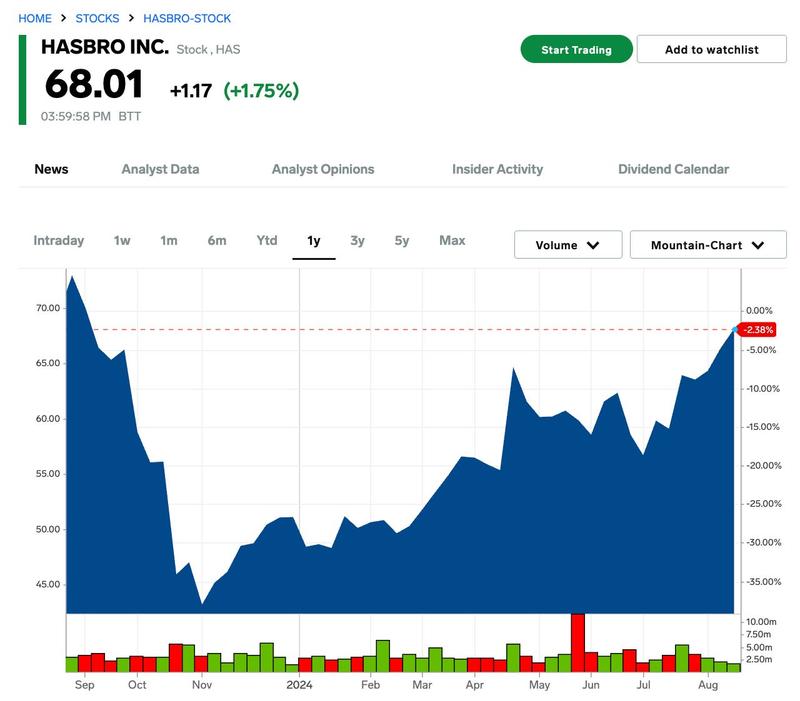800x701 pixels.
Task: Set chart range to 6m
Action: tap(217, 240)
